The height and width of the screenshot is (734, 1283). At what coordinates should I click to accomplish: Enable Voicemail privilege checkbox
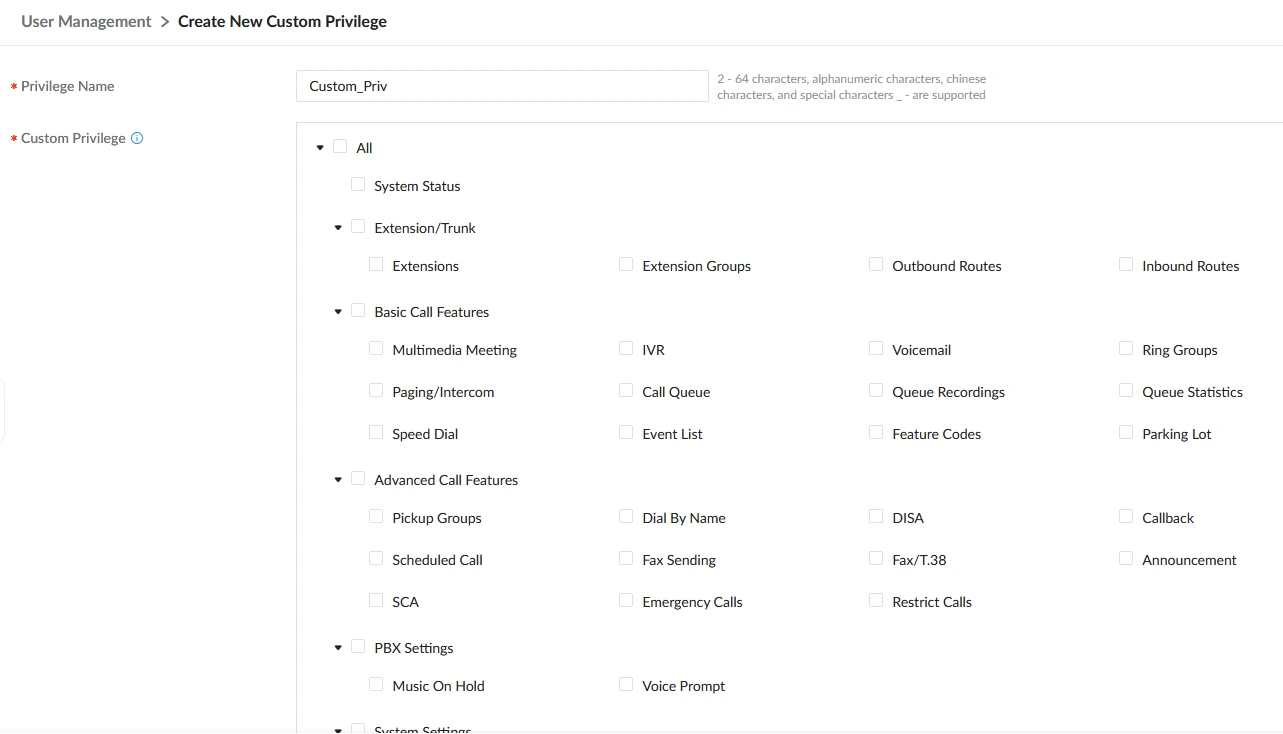[x=876, y=348]
